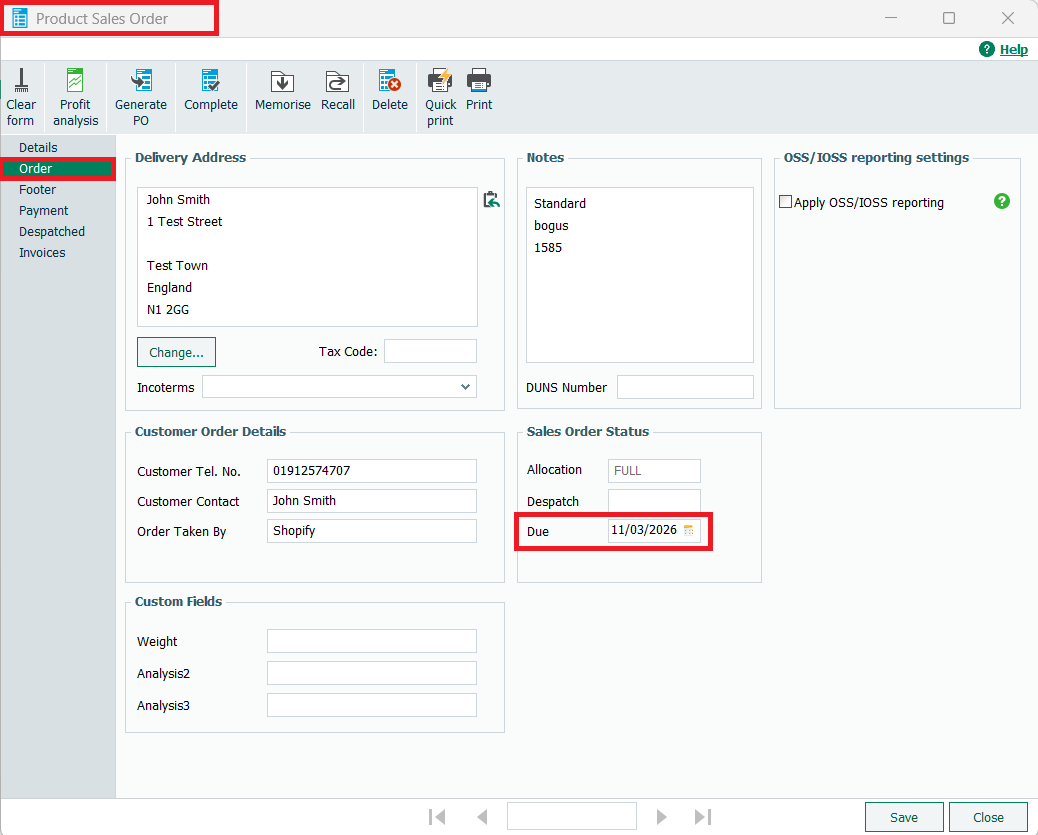1038x835 pixels.
Task: Open the green OSS/IOSS help icon
Action: click(x=1002, y=201)
